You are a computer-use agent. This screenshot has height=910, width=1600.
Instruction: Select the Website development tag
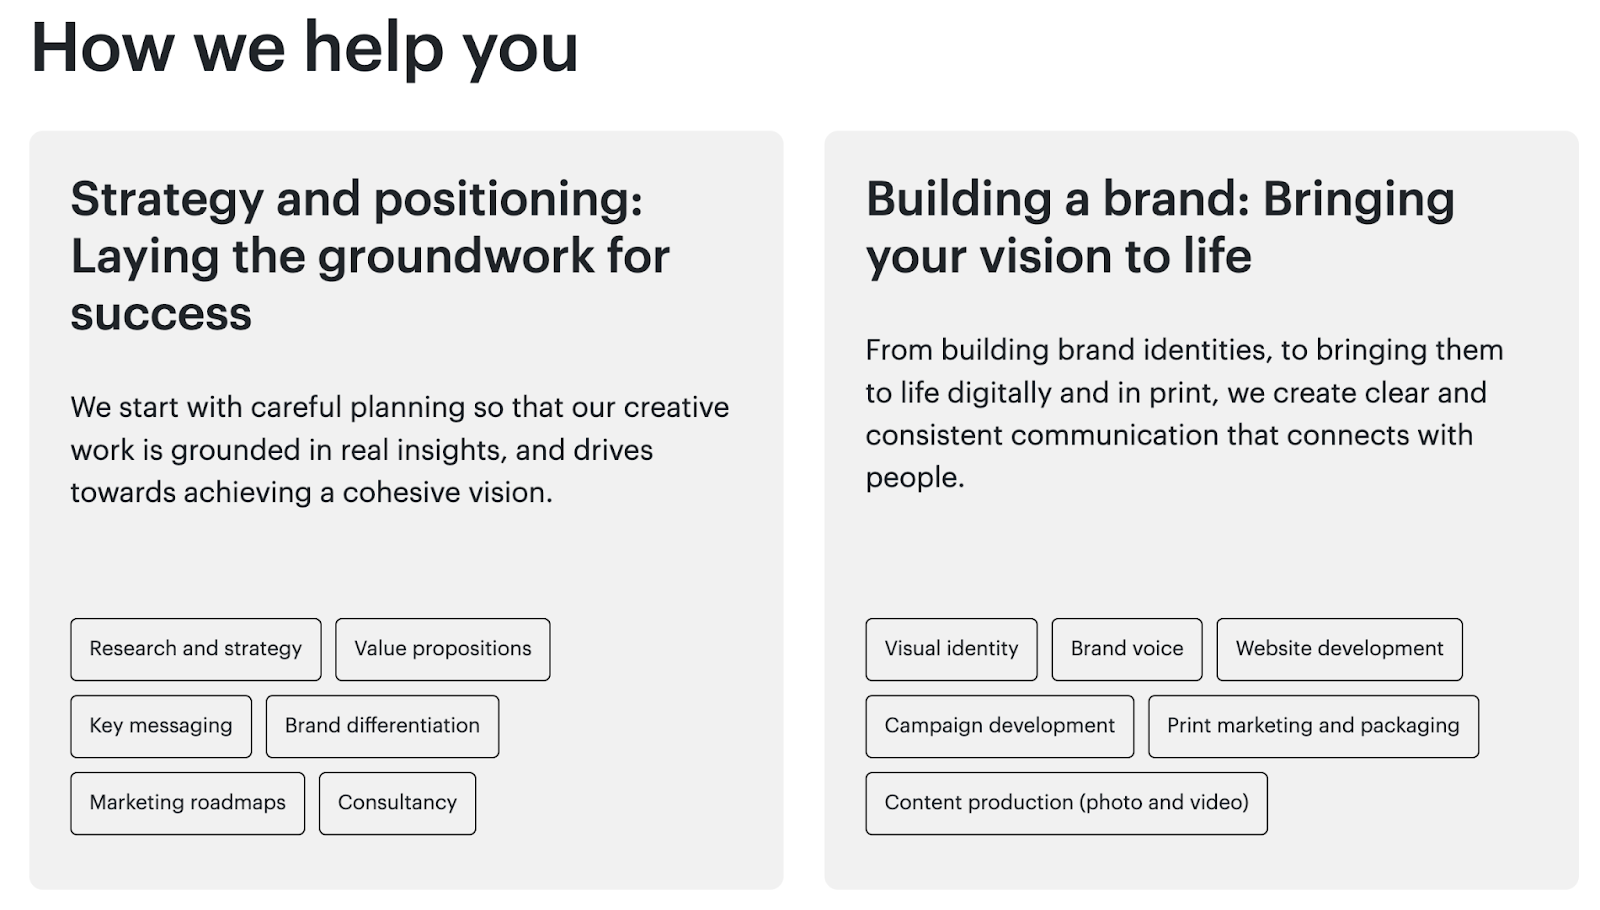click(1339, 649)
